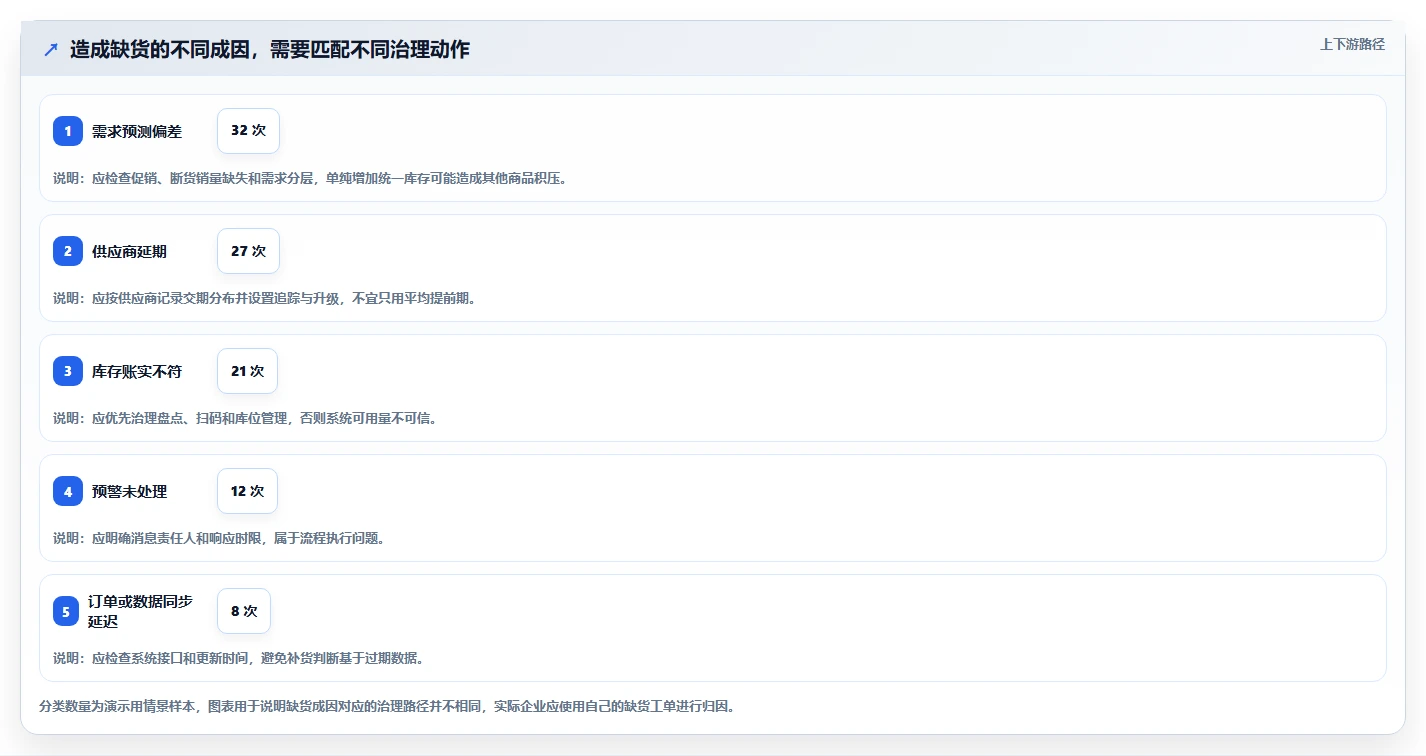
Task: Click the 供应商延期 cause label
Action: click(x=130, y=251)
